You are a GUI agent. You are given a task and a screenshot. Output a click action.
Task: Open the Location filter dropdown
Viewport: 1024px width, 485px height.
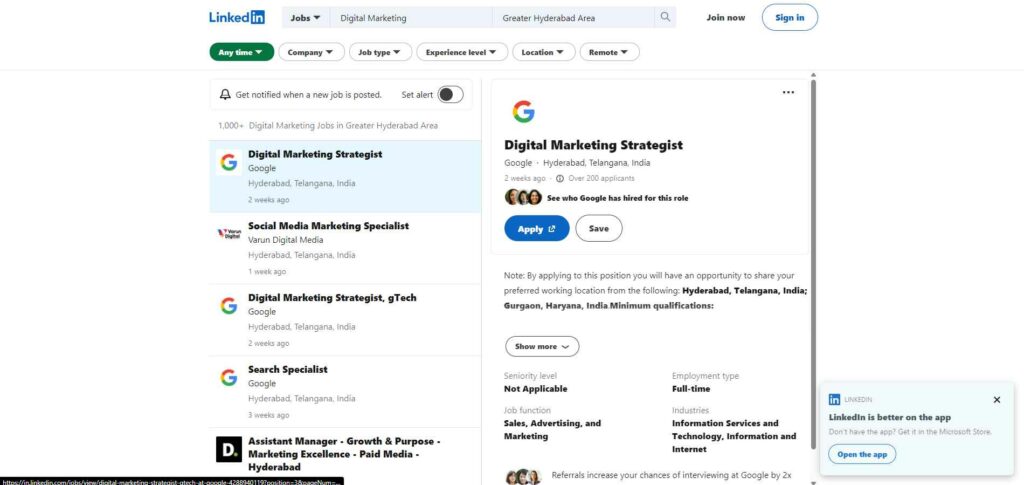coord(544,52)
